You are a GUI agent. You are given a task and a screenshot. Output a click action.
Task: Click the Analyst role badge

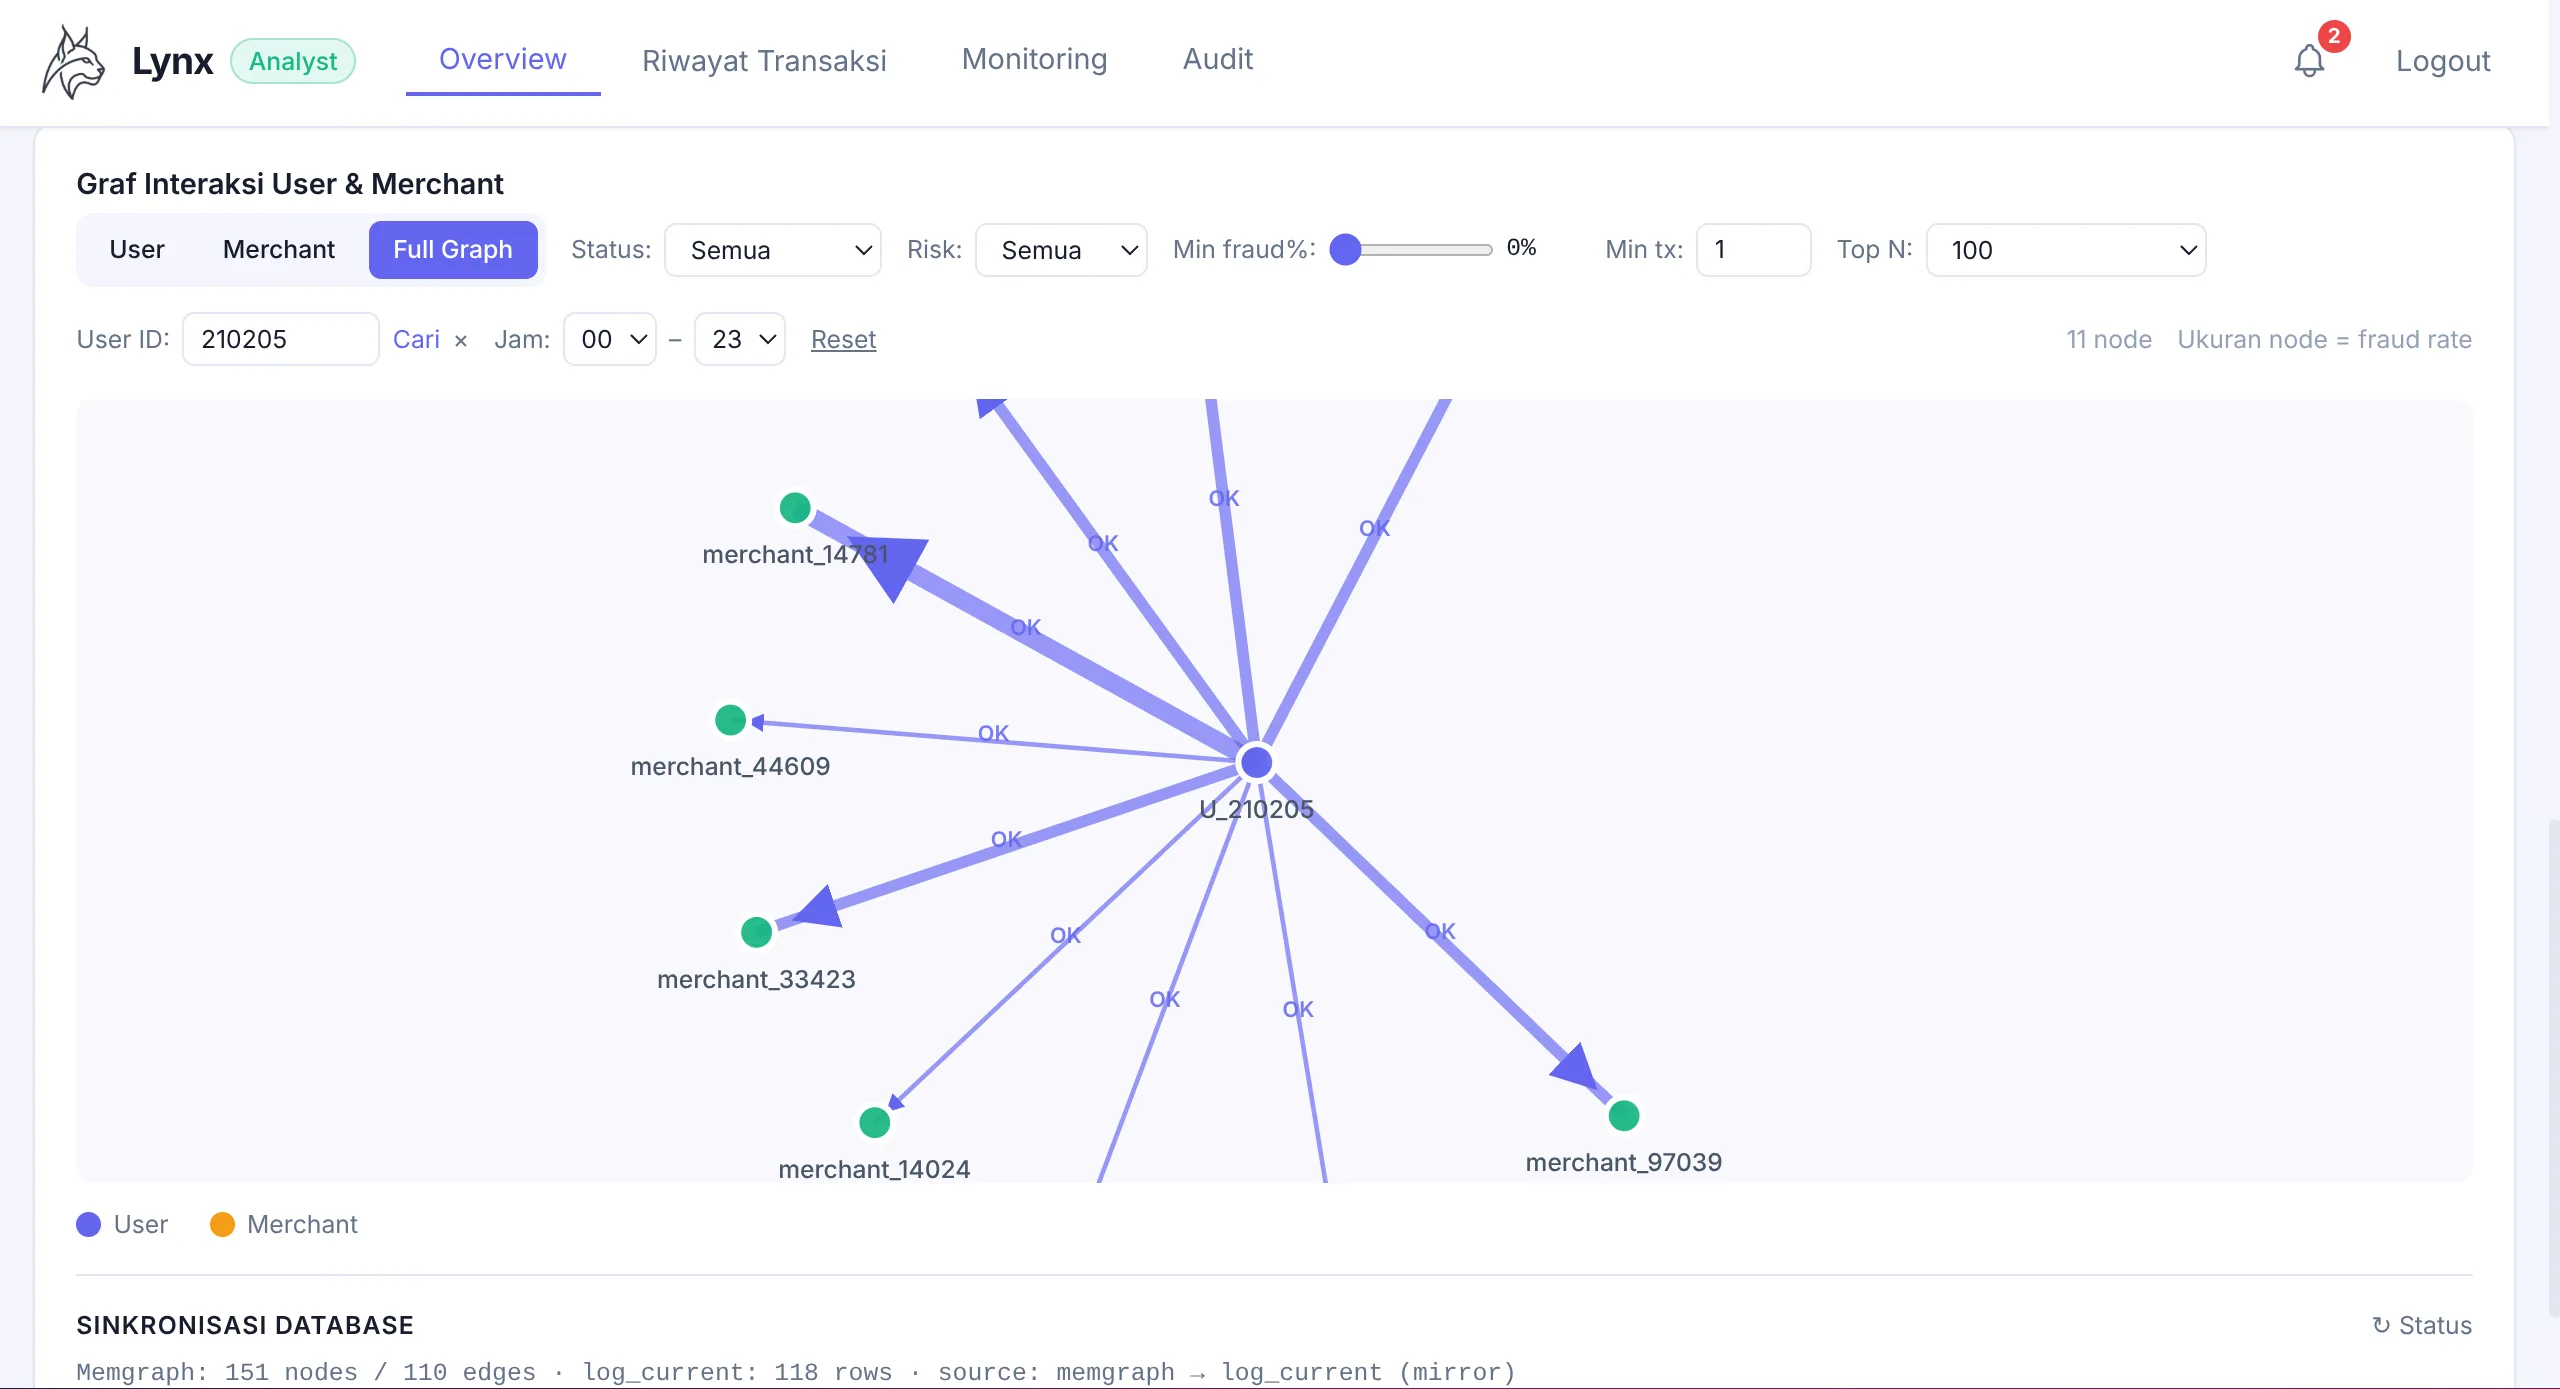tap(293, 61)
